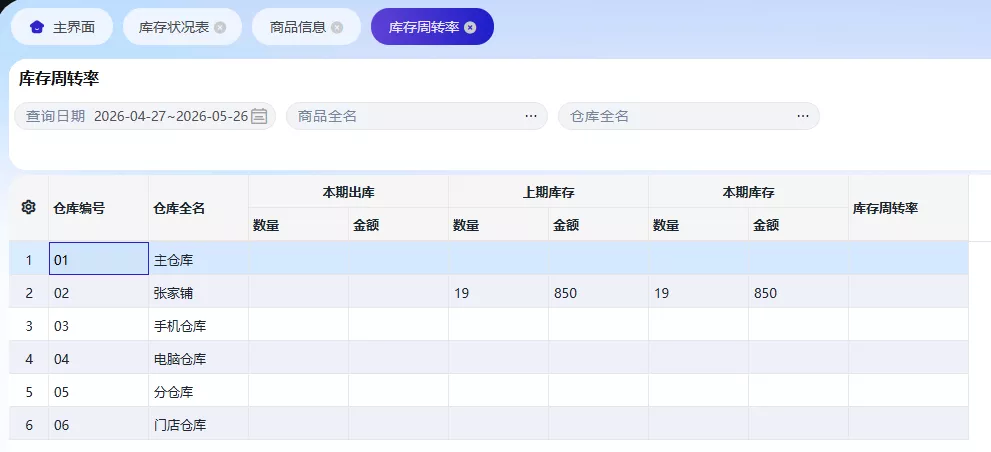This screenshot has height=452, width=991.
Task: Open the 商品全名 ellipsis picker
Action: click(x=531, y=116)
